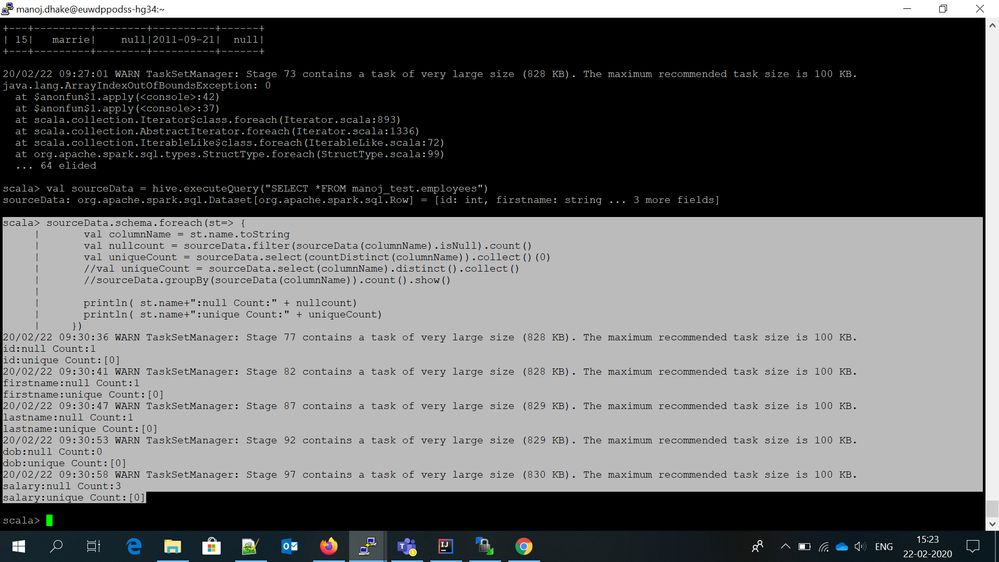Click the terminal scrollbar up arrow
The height and width of the screenshot is (562, 999).
[992, 25]
